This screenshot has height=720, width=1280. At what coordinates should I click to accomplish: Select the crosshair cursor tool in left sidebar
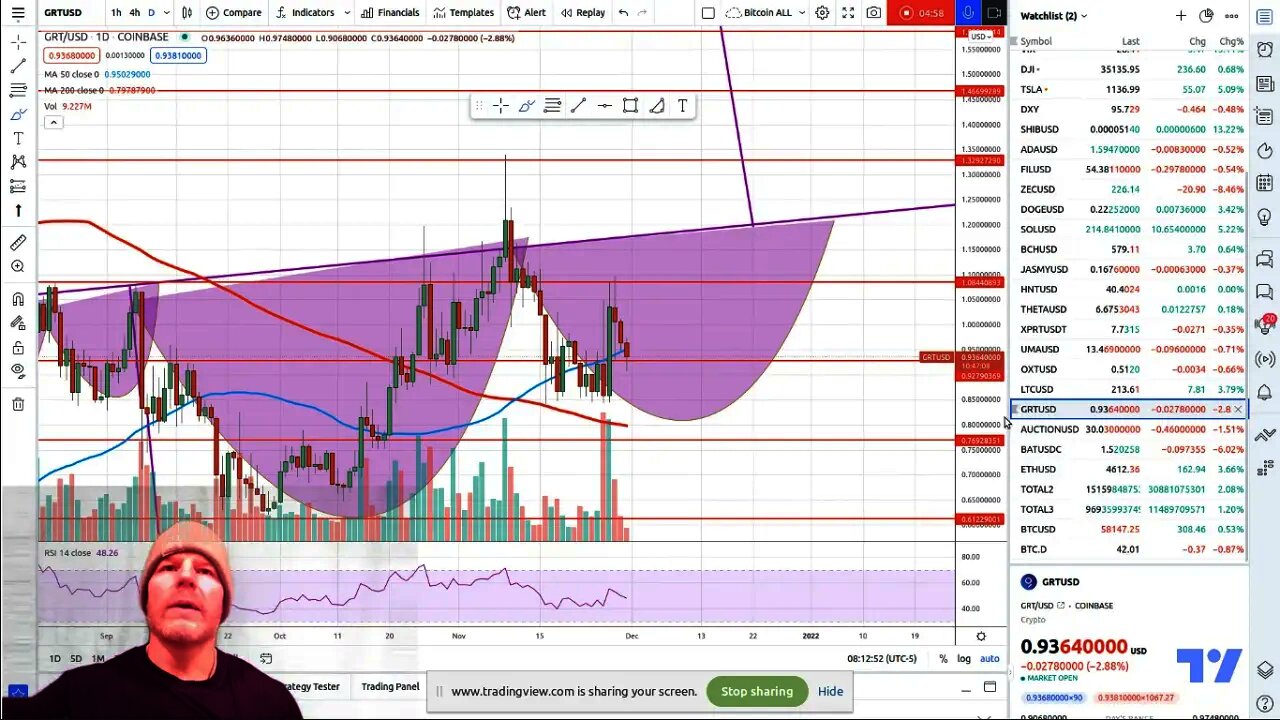[x=18, y=42]
